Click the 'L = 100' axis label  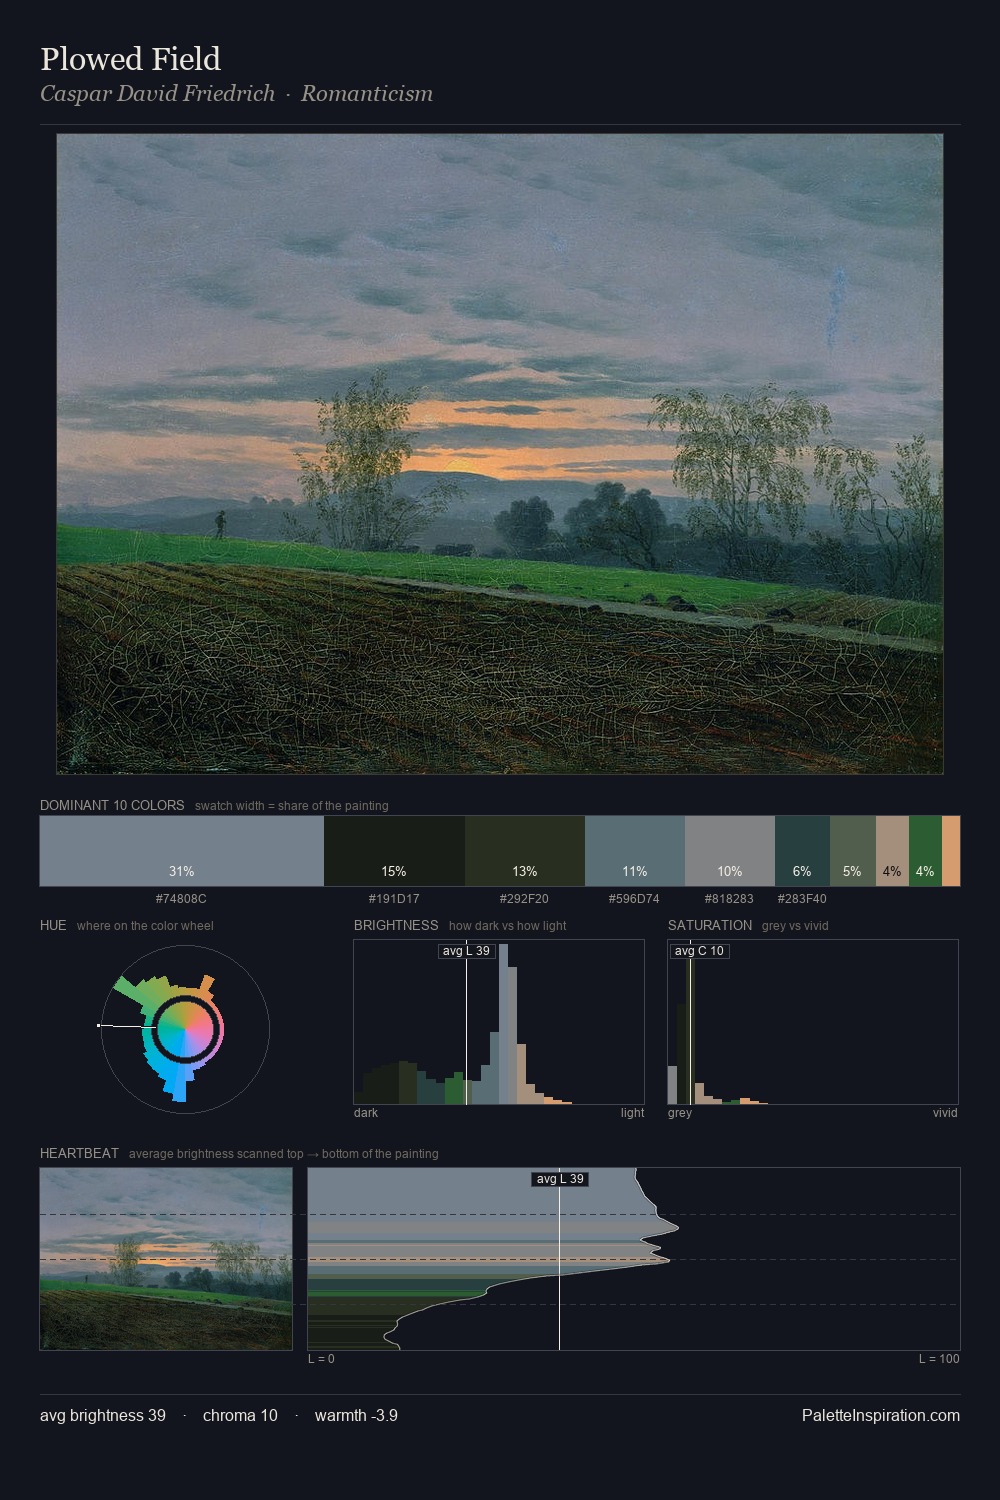click(x=939, y=1359)
